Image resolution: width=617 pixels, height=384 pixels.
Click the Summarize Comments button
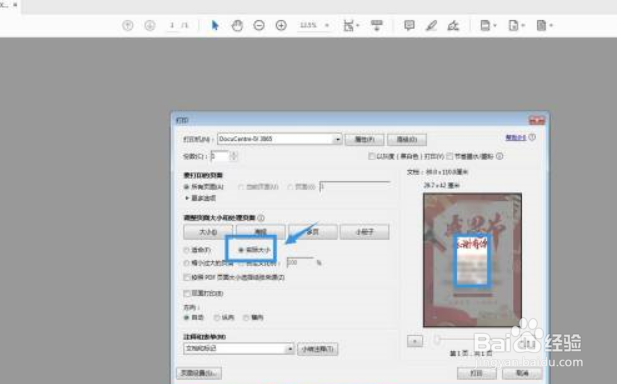click(x=318, y=349)
